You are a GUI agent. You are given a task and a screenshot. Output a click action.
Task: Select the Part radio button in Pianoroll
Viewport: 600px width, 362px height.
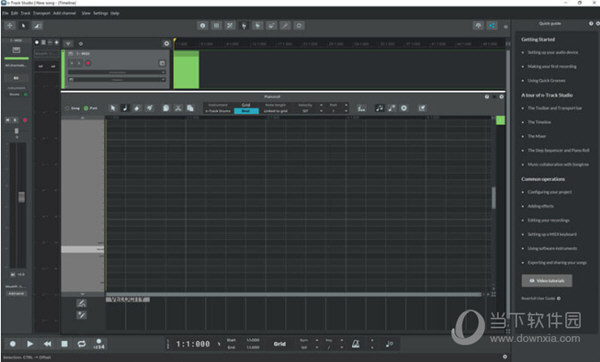point(86,108)
